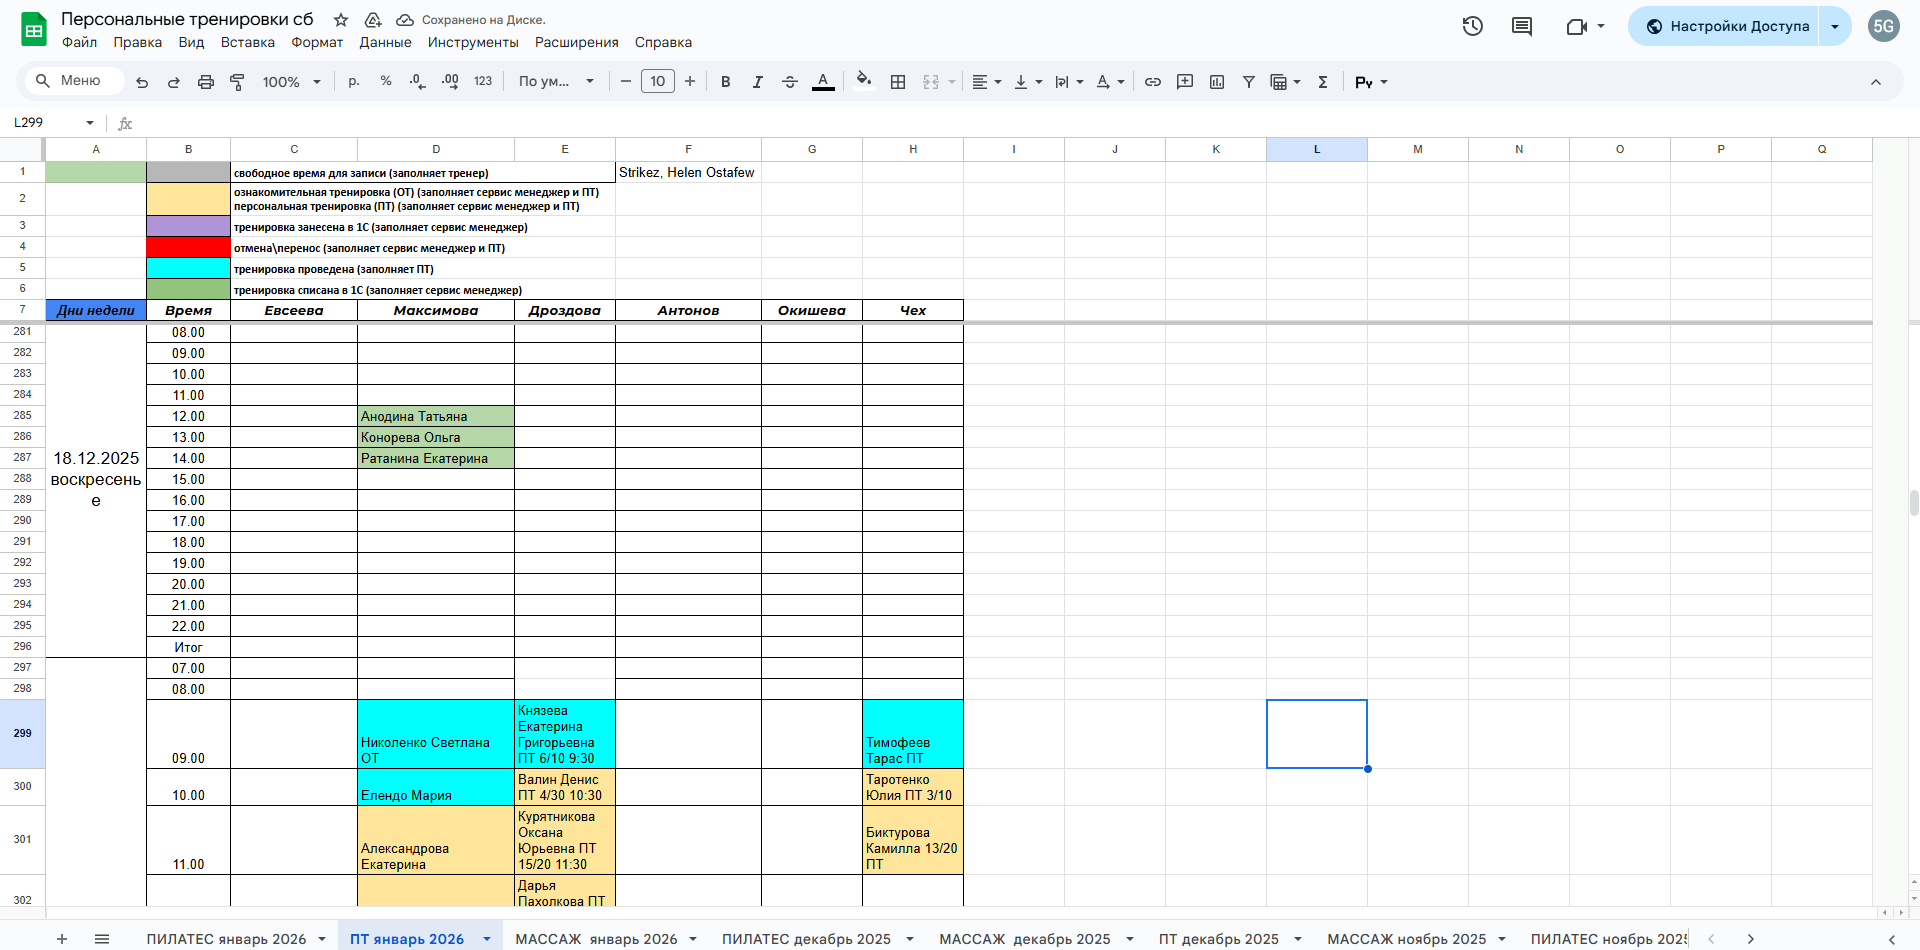Click the Insert link icon
1920x950 pixels.
(1153, 82)
